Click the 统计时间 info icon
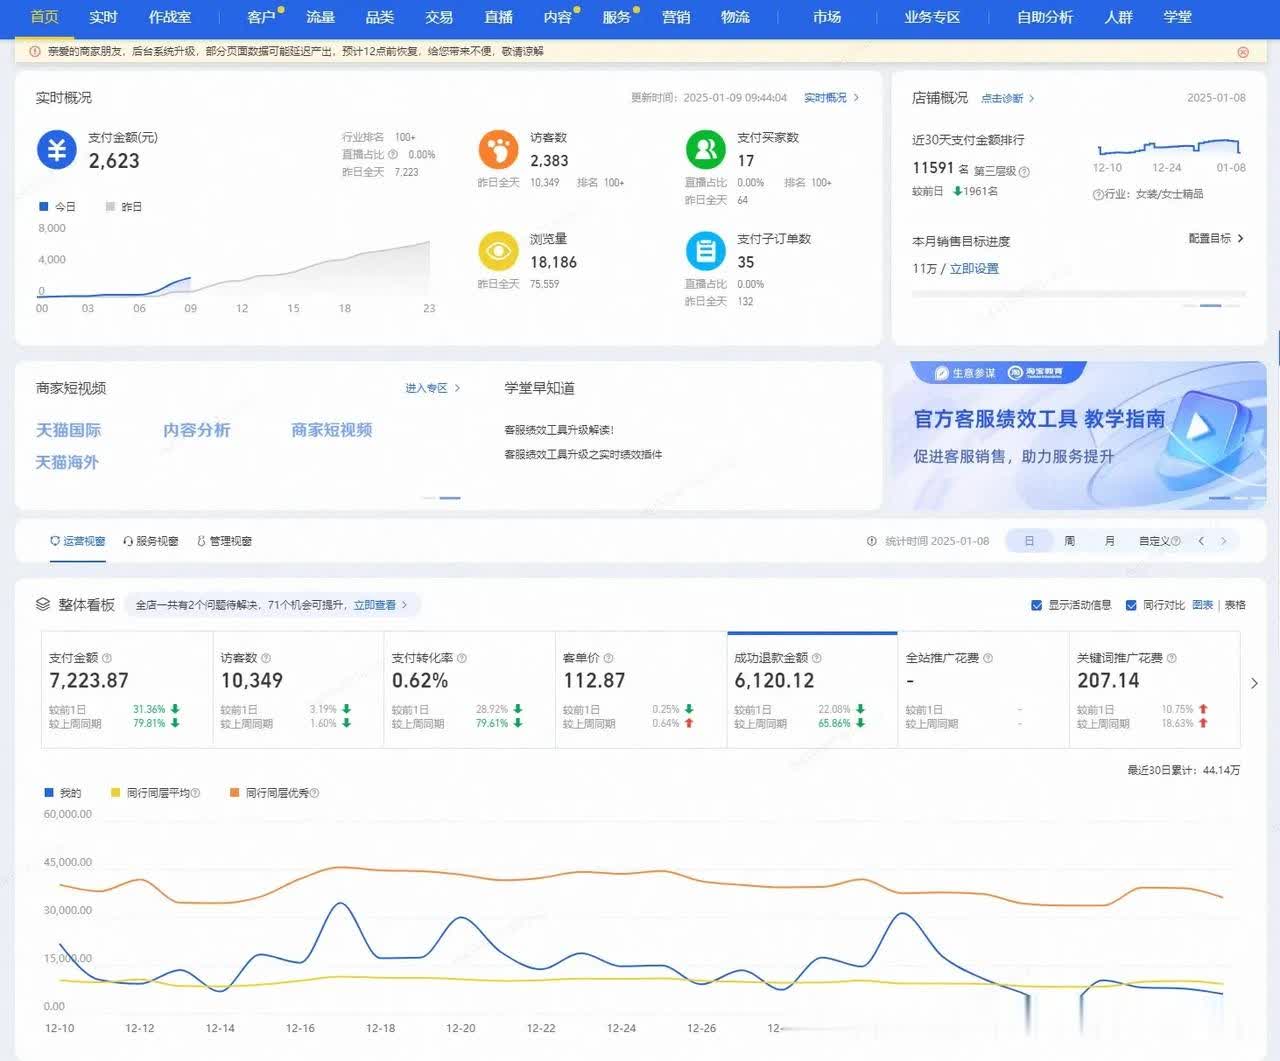1280x1061 pixels. point(872,541)
